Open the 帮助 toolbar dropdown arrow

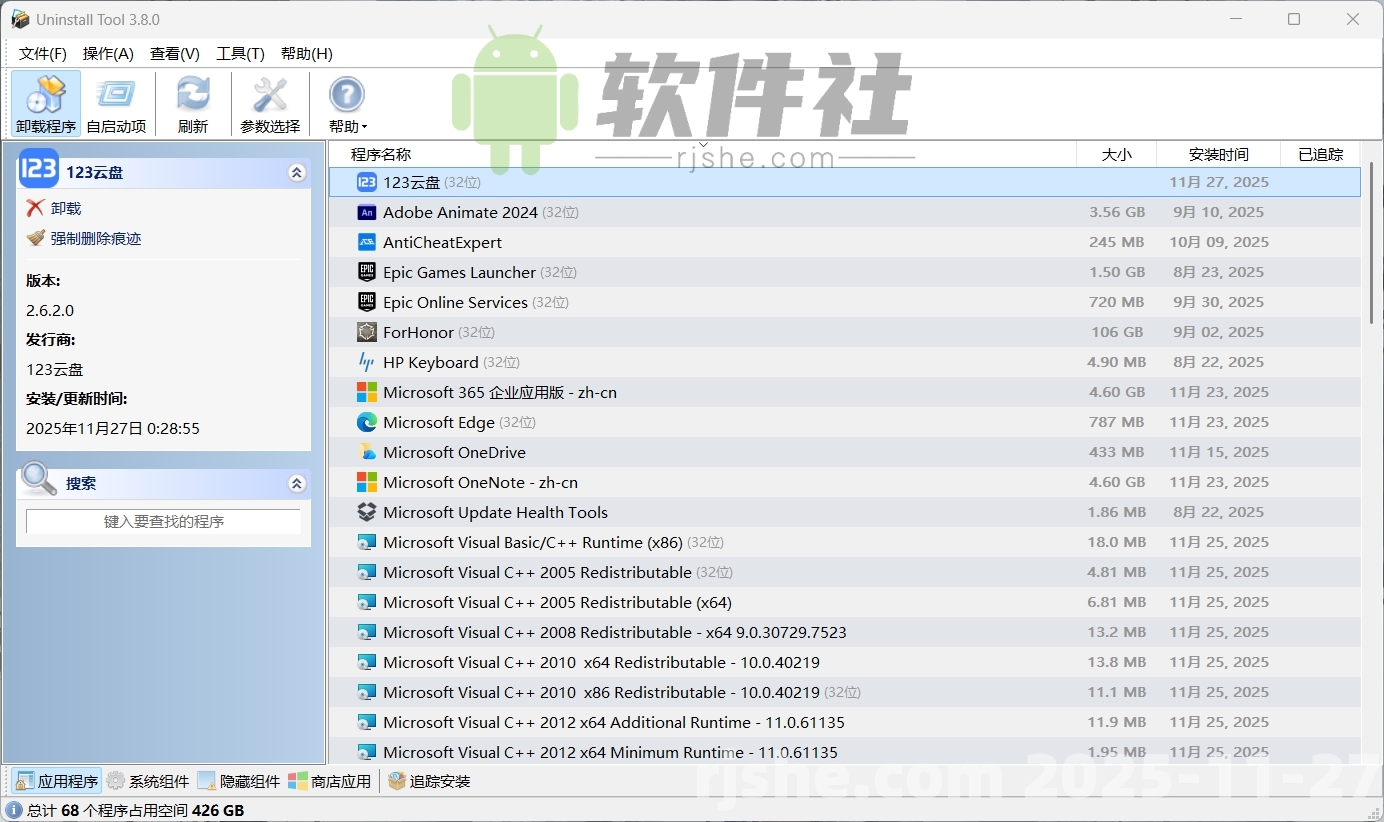(366, 126)
